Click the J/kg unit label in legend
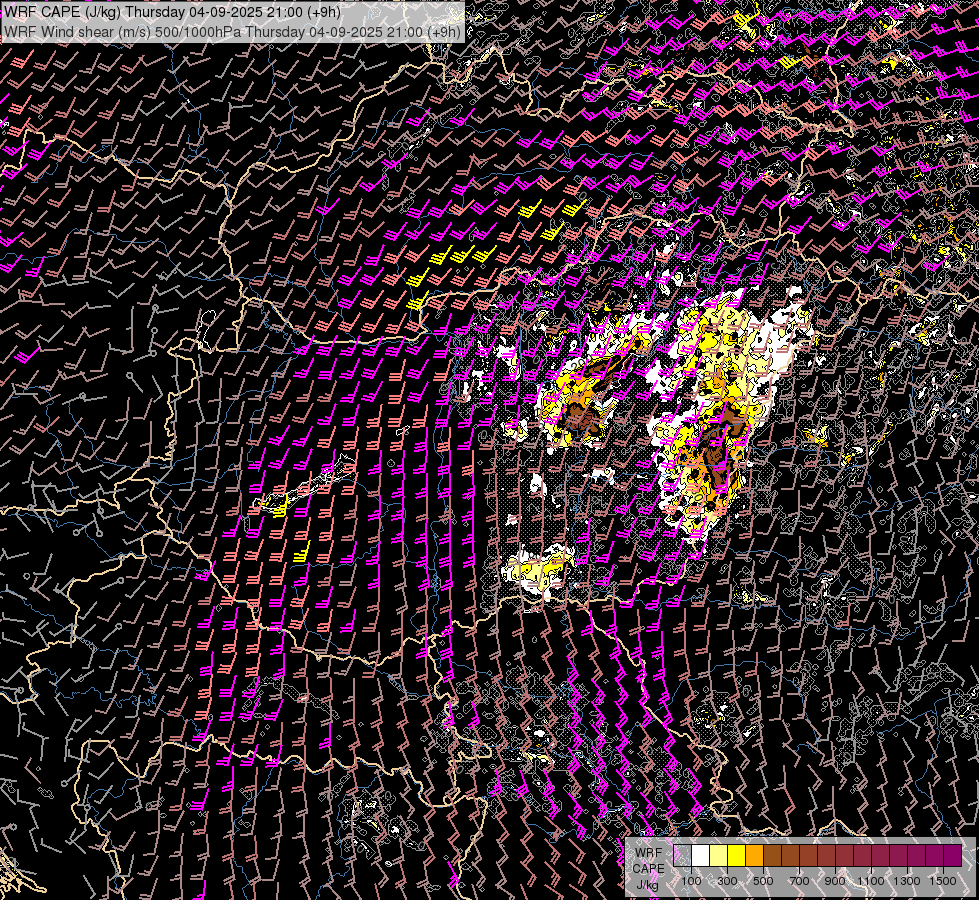 pos(647,885)
